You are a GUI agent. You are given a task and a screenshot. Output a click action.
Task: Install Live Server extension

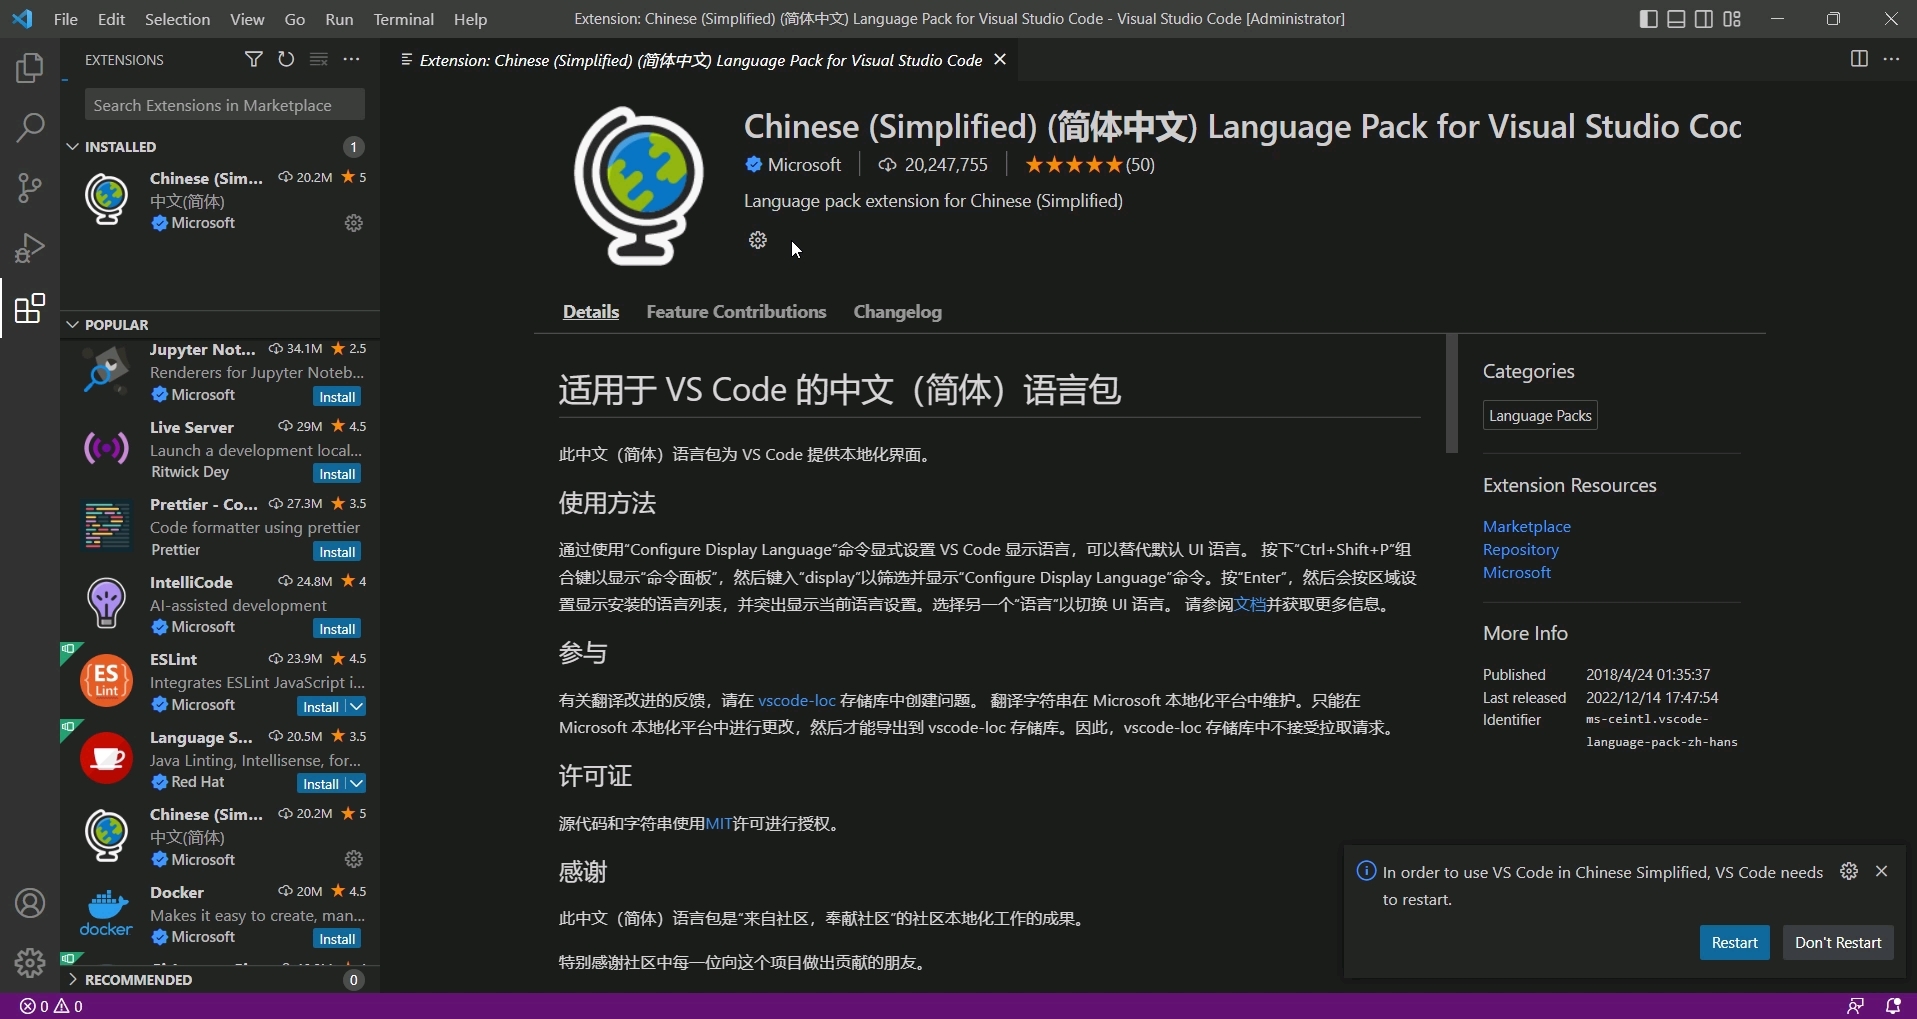click(337, 474)
